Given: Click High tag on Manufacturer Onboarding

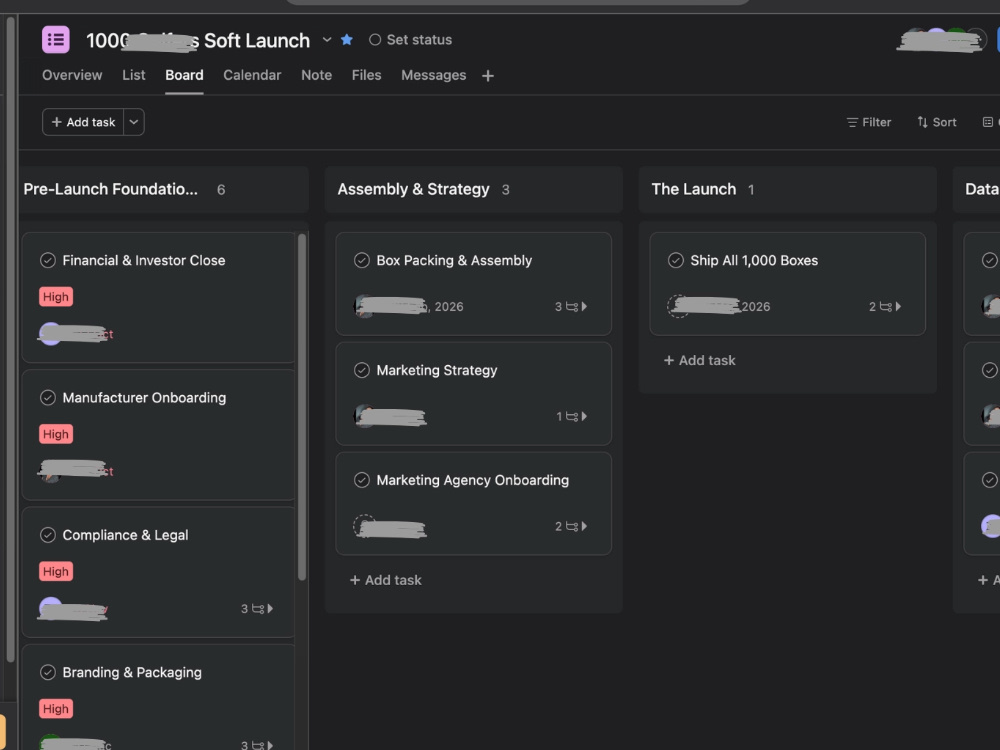Looking at the screenshot, I should tap(56, 434).
